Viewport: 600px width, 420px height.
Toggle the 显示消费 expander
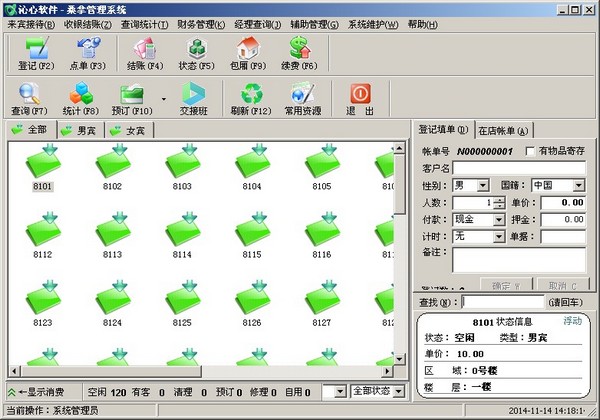[36, 392]
